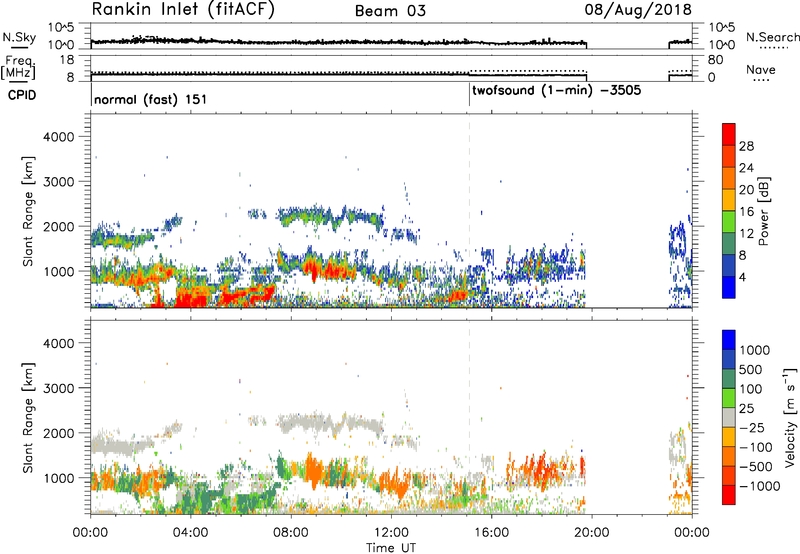800x554 pixels.
Task: Click the red top segment of power colorbar
Action: coord(729,134)
